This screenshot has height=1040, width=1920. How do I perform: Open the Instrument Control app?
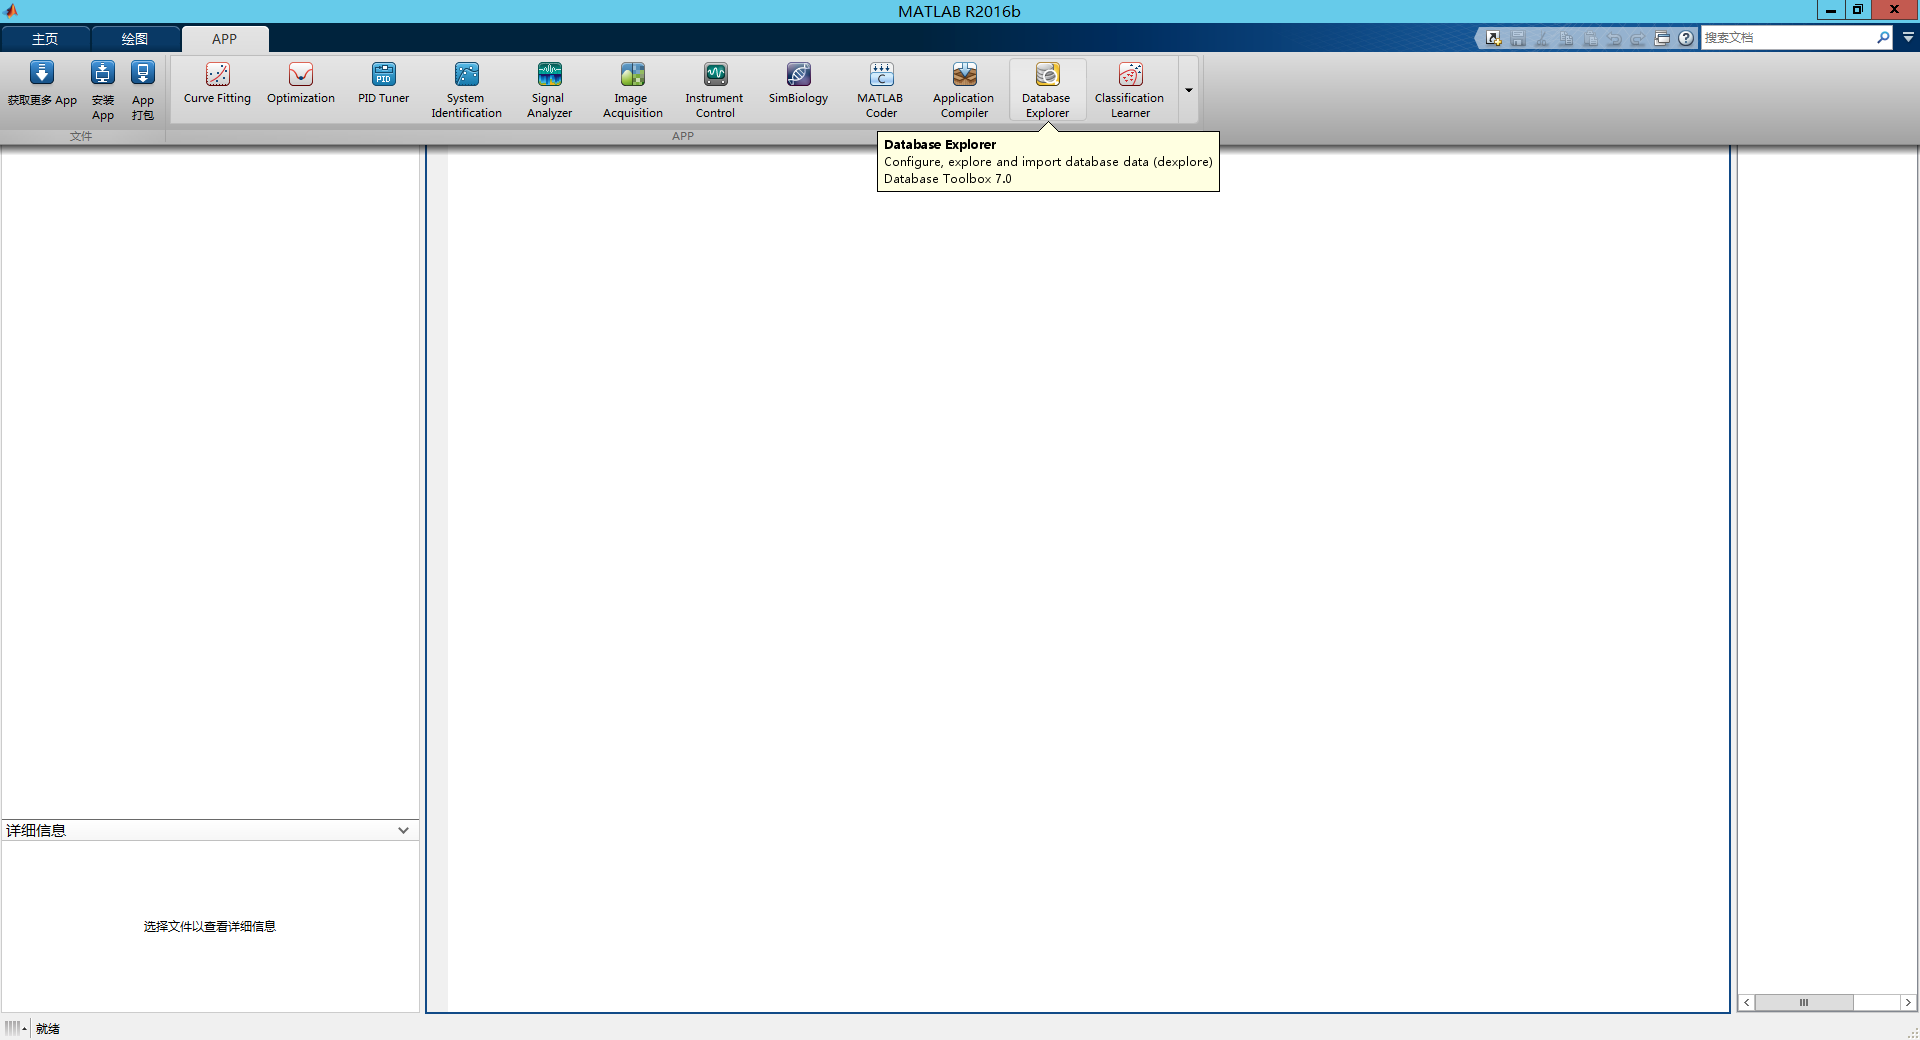point(714,88)
